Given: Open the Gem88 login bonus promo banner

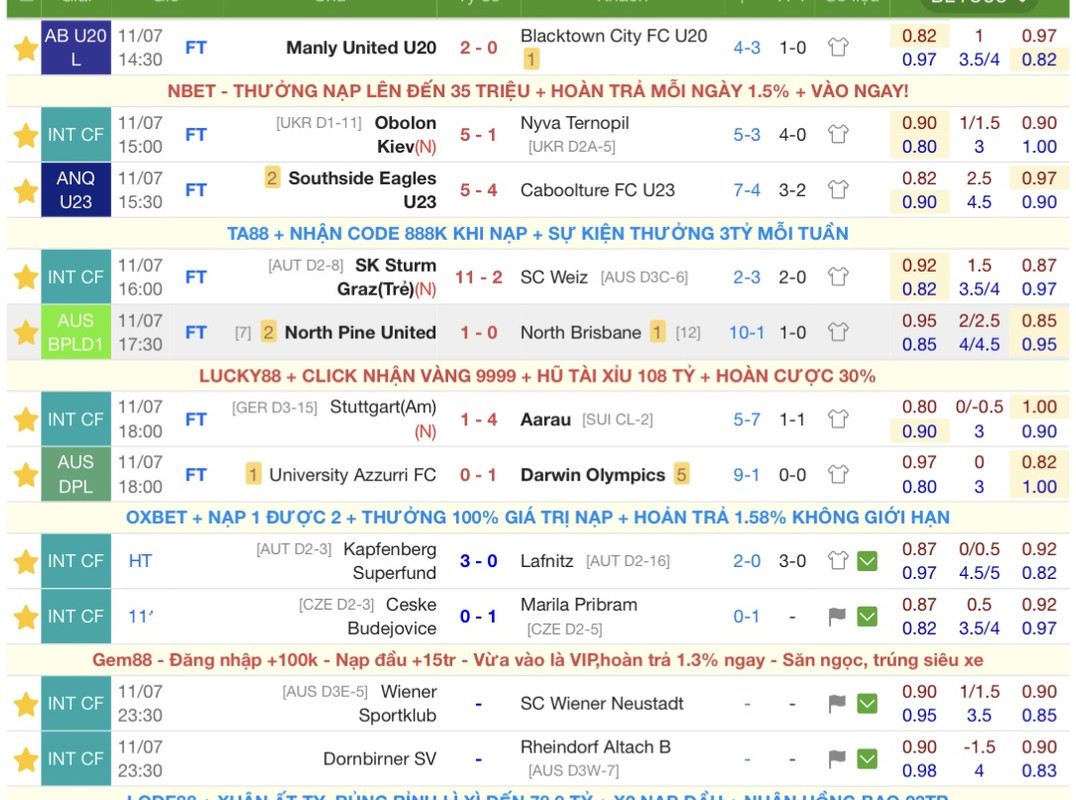Looking at the screenshot, I should pyautogui.click(x=538, y=660).
